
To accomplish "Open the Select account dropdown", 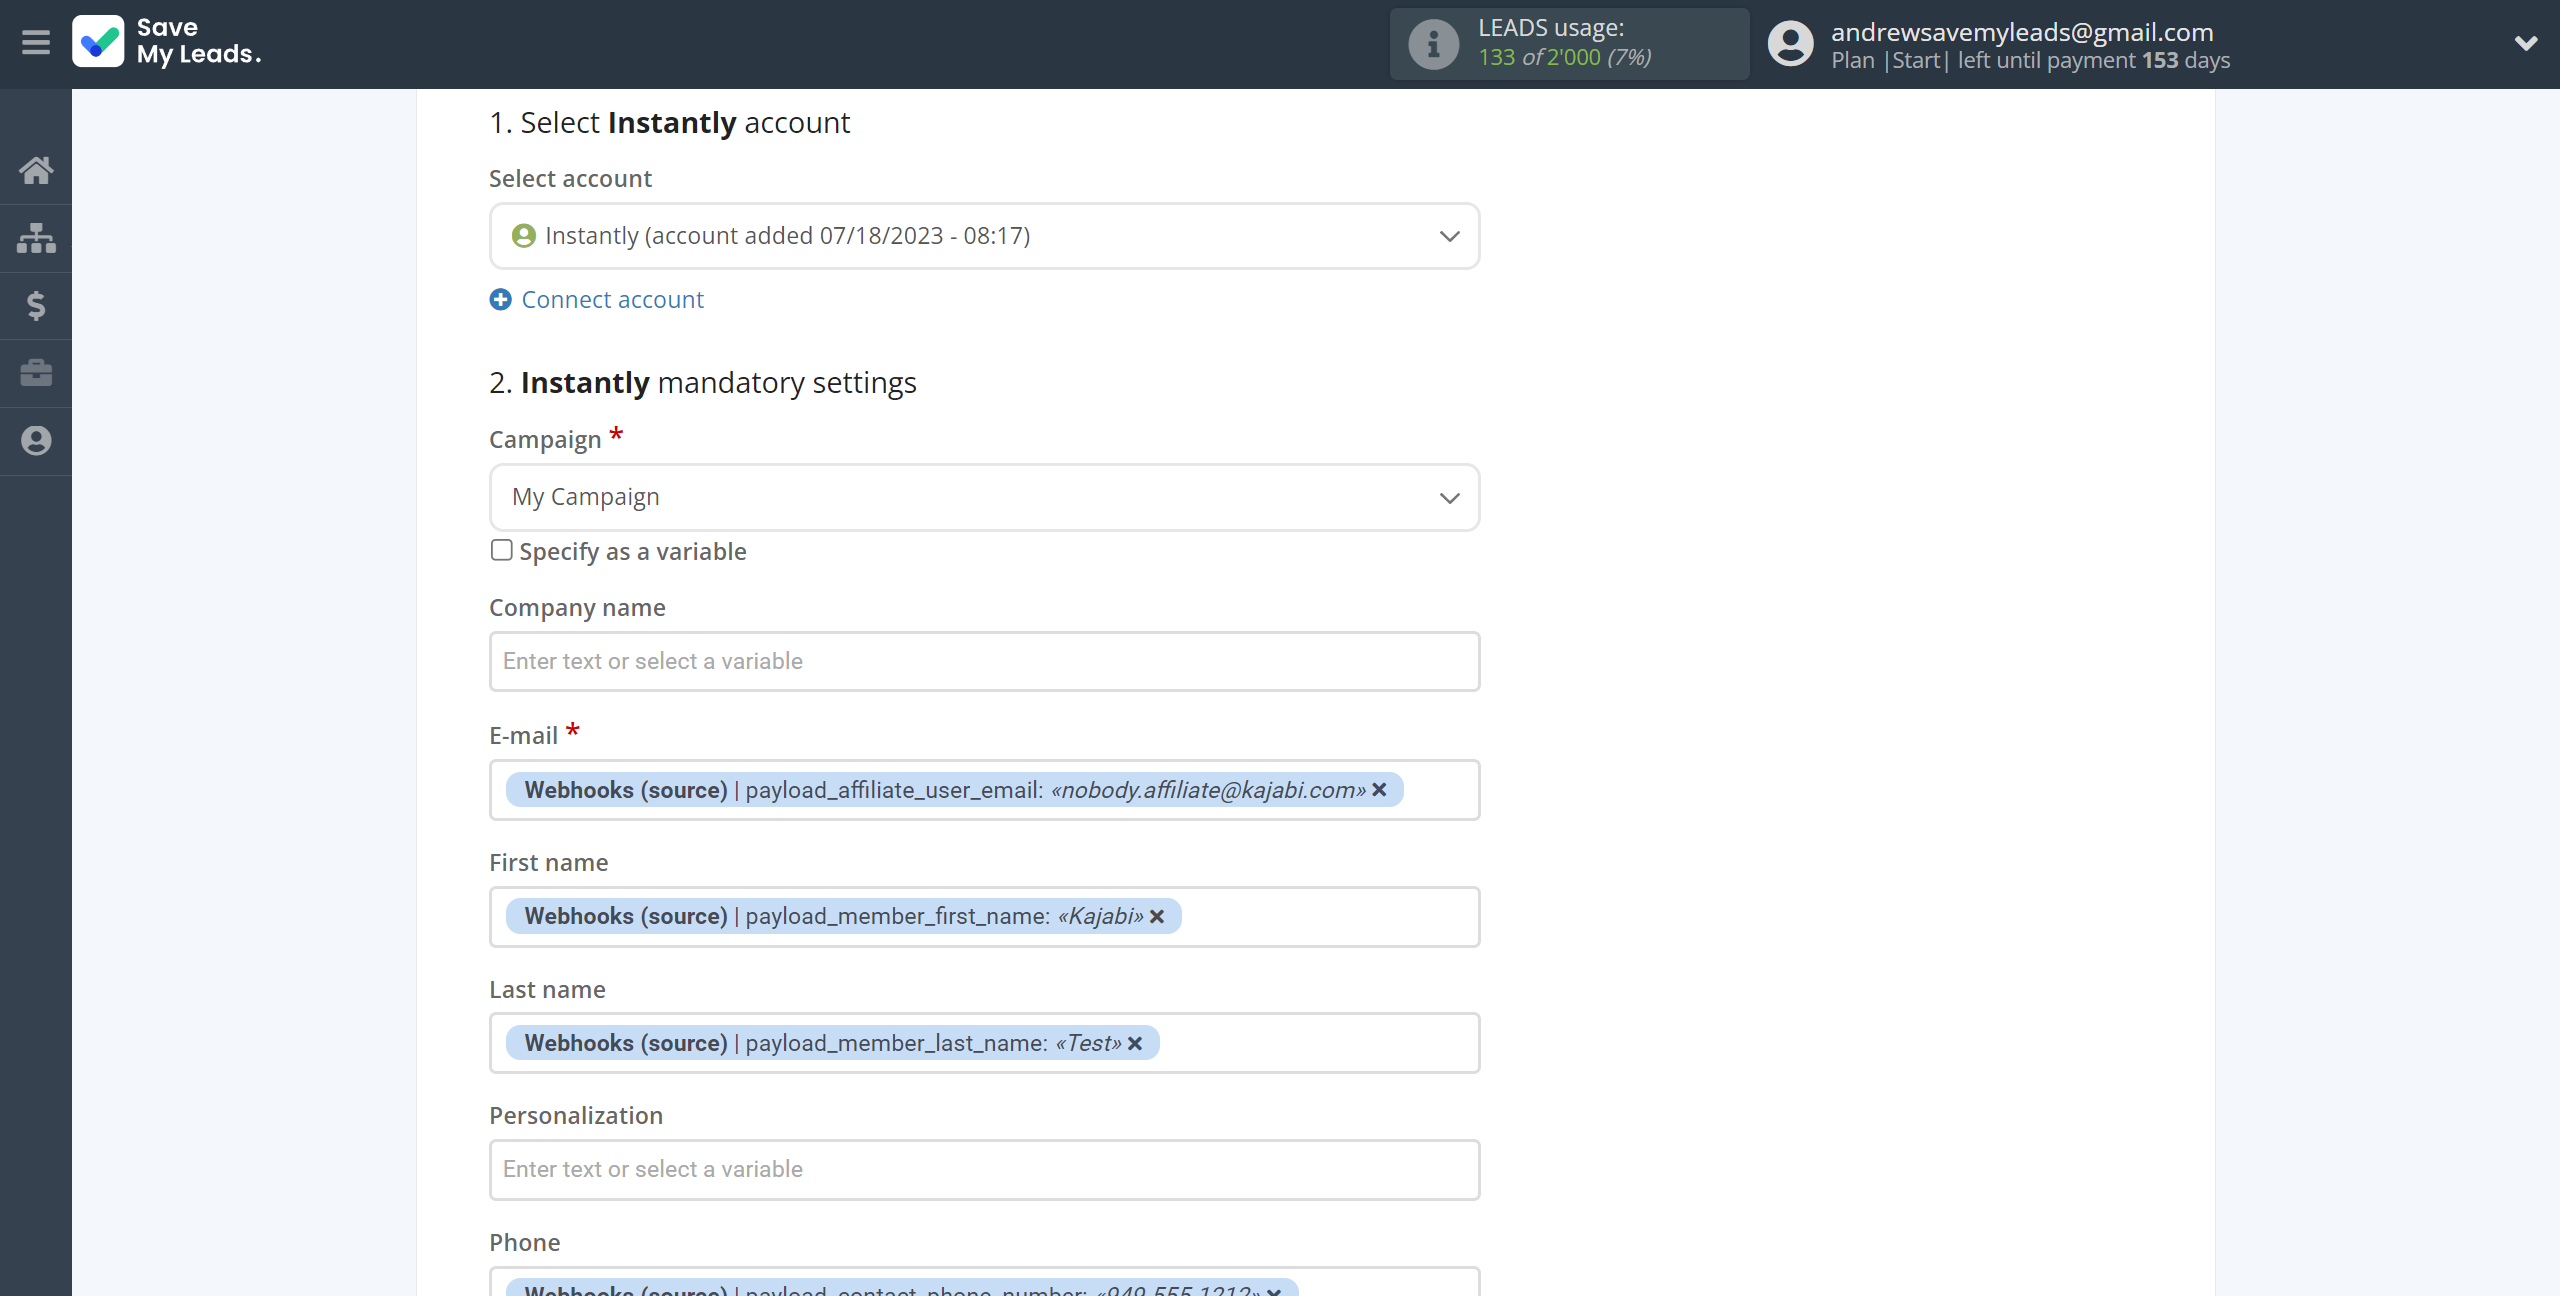I will [984, 236].
